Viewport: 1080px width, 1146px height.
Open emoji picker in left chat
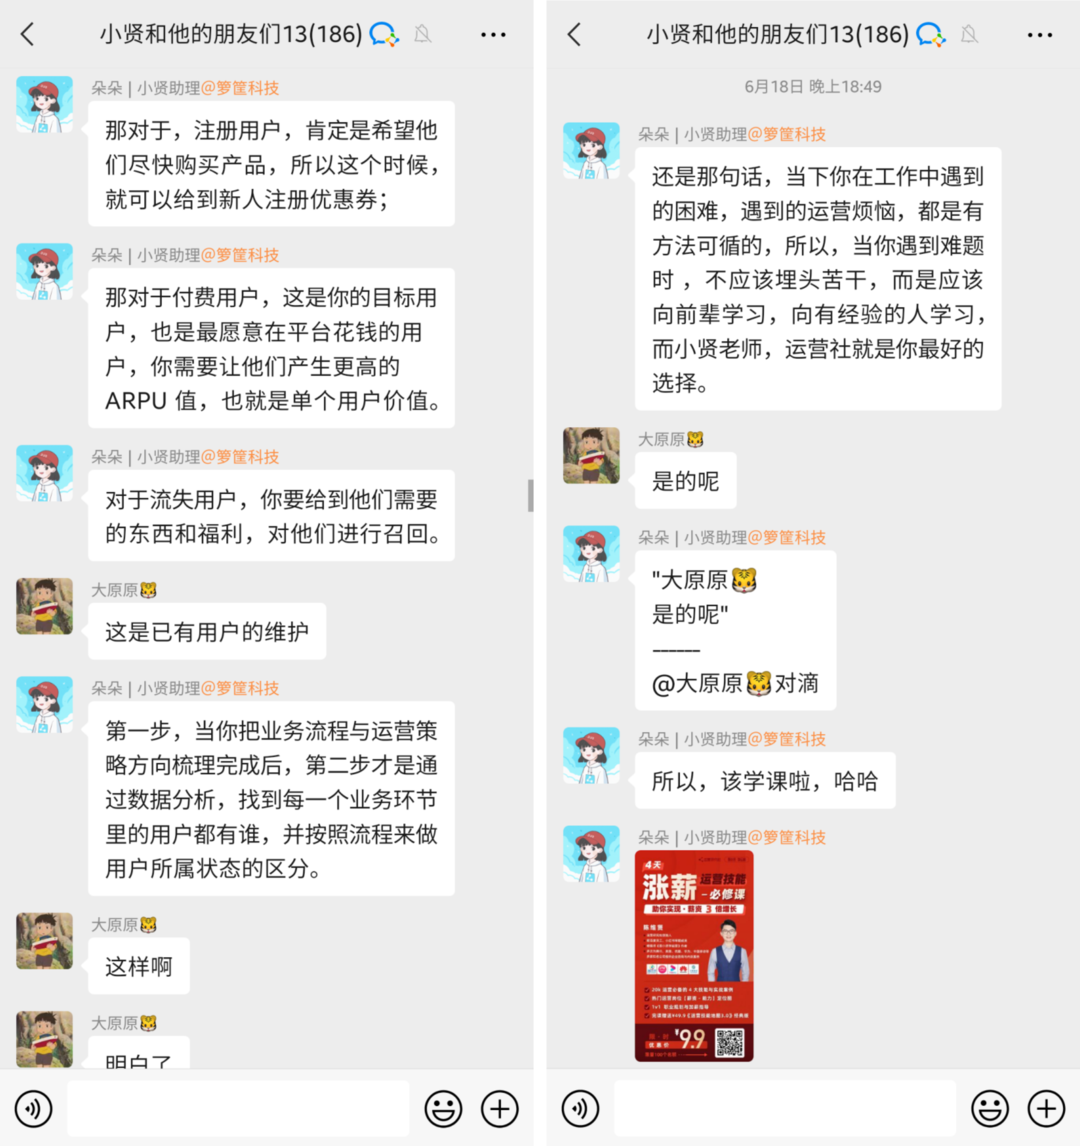pyautogui.click(x=444, y=1109)
